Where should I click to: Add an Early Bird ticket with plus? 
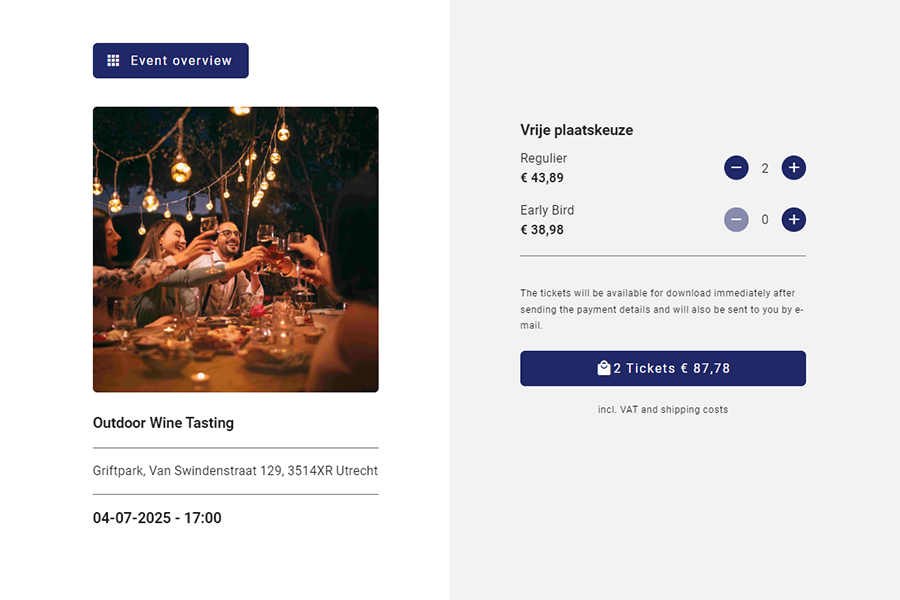click(x=794, y=220)
